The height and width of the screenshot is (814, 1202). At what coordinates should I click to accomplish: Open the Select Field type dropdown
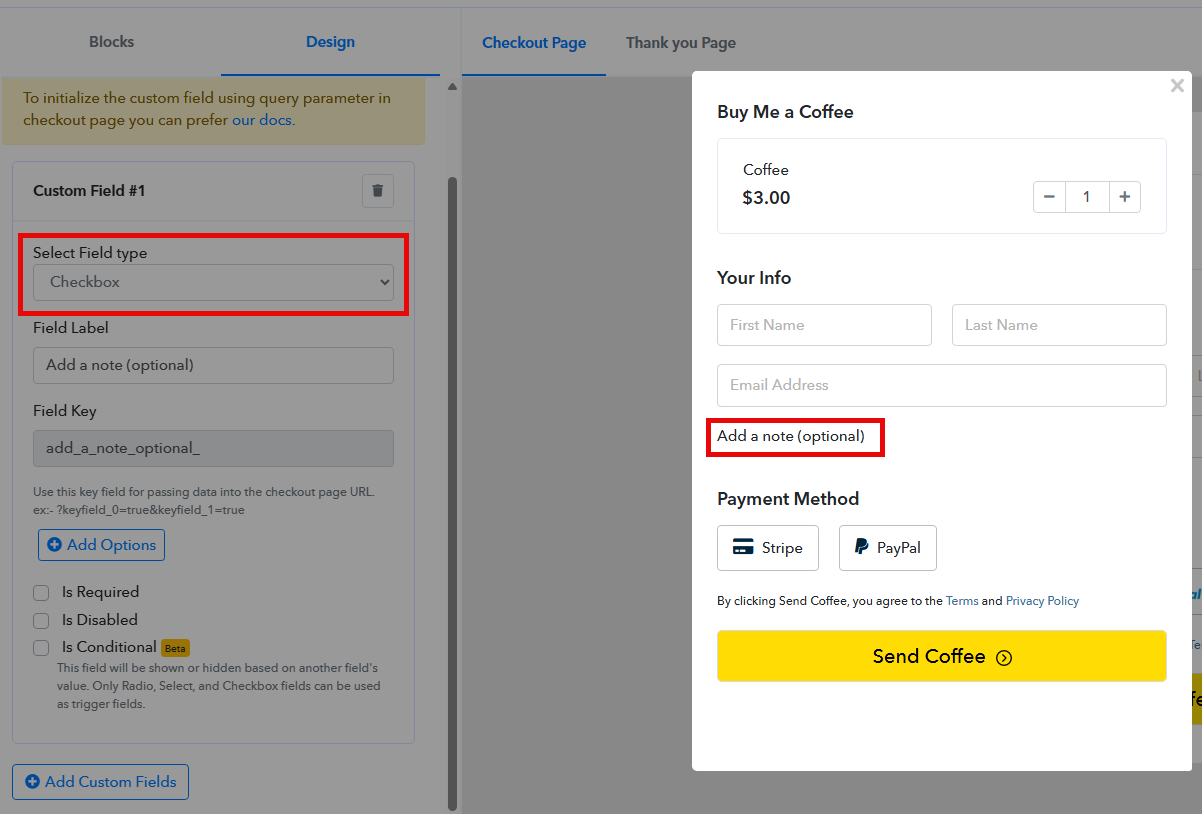click(x=213, y=282)
